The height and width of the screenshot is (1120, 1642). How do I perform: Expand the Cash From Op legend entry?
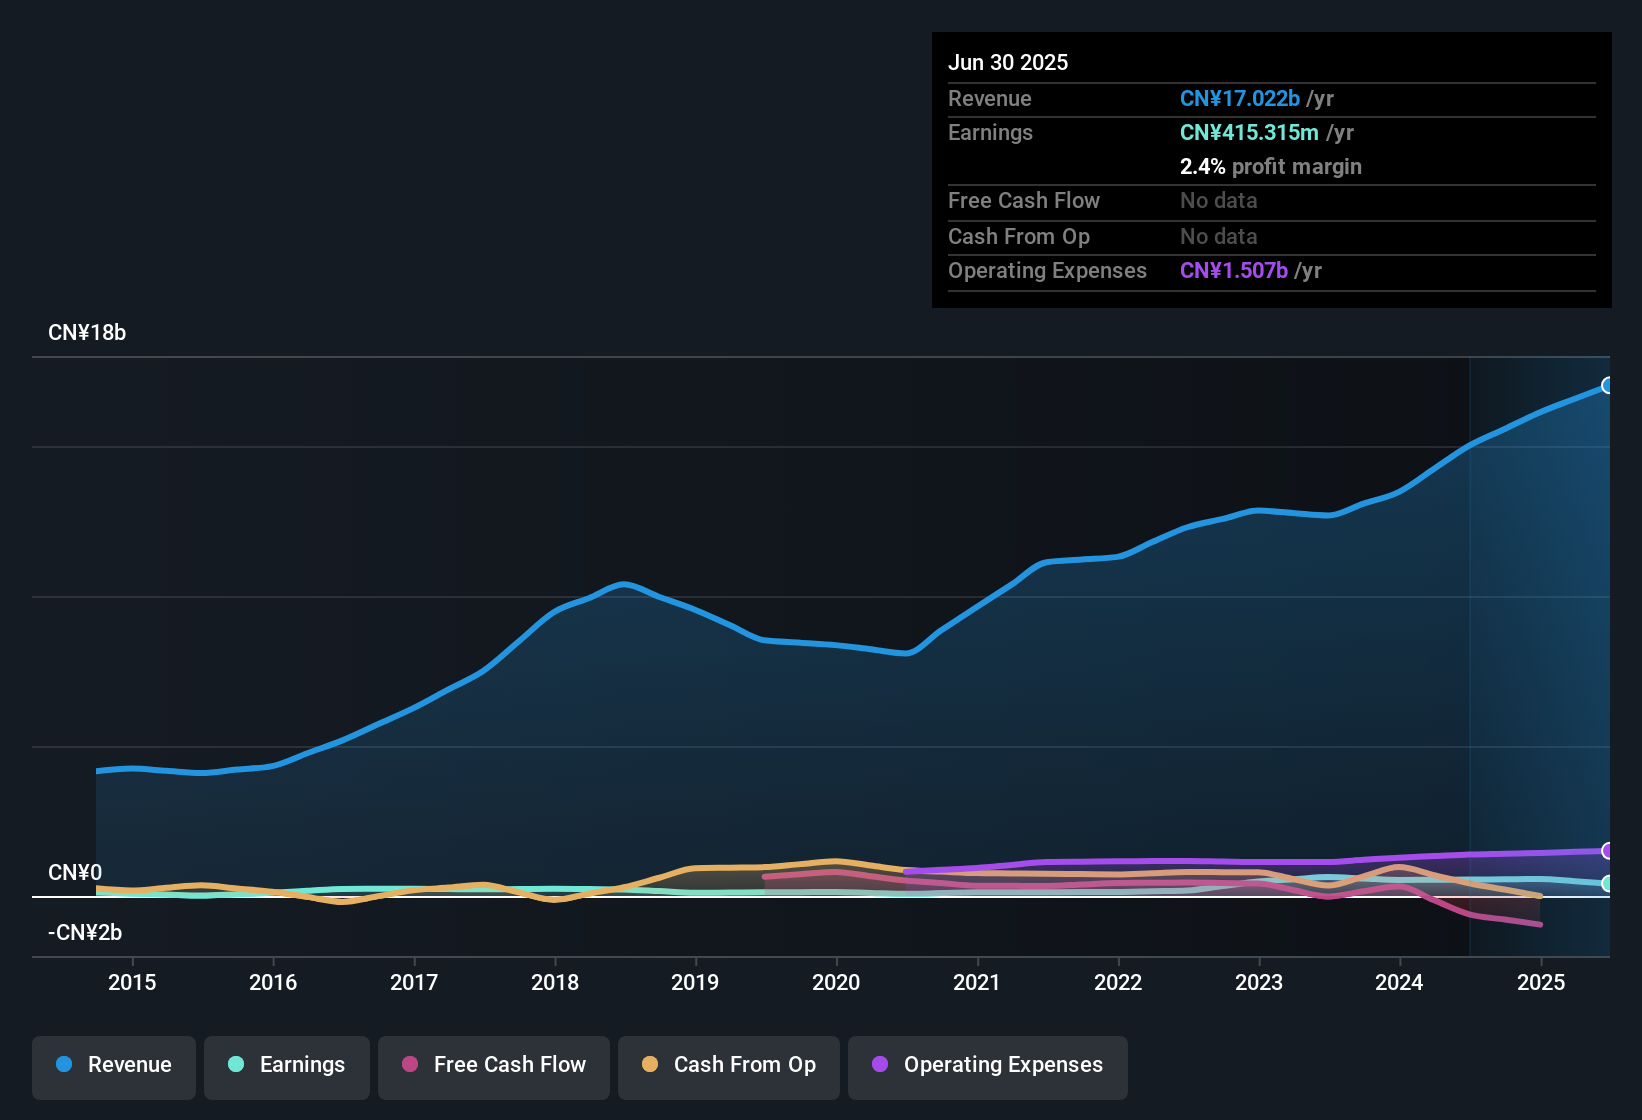728,1065
